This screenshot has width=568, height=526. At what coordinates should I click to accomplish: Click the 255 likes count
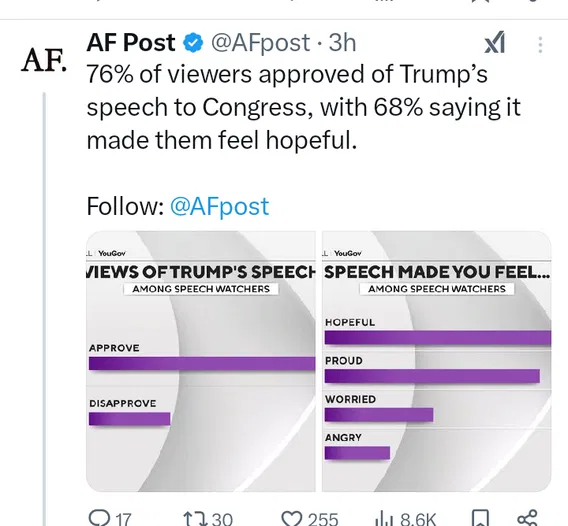point(323,519)
